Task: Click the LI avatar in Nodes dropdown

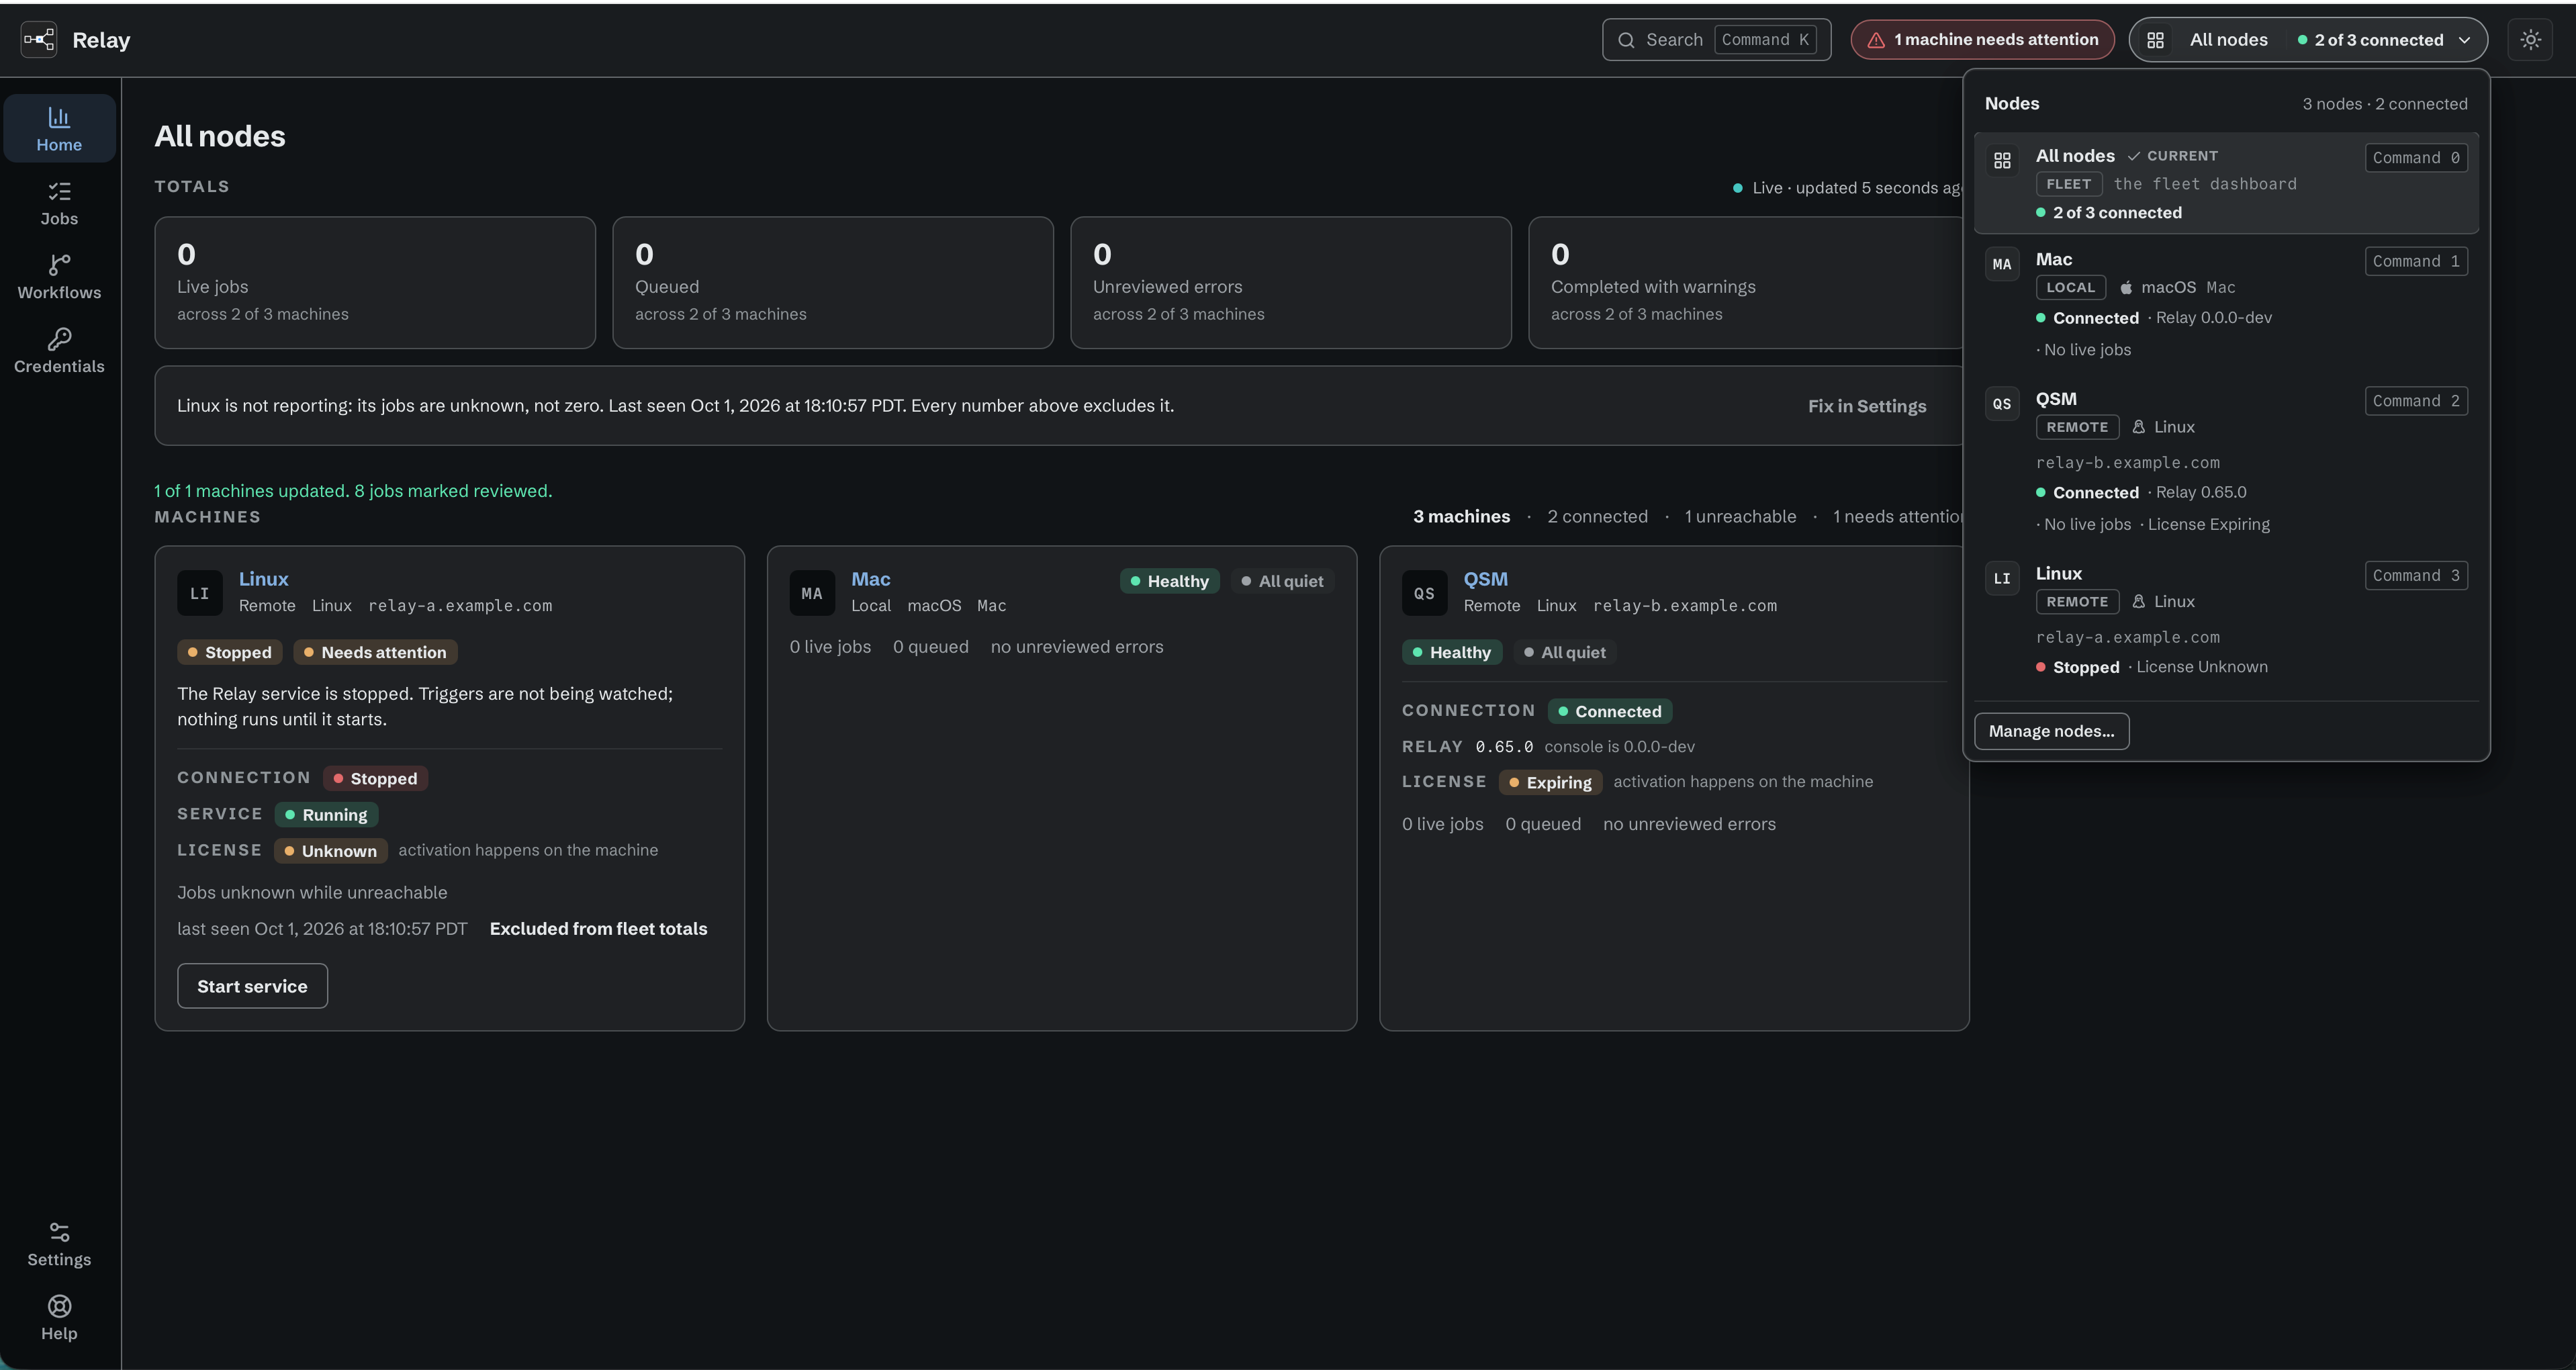Action: [x=2002, y=578]
